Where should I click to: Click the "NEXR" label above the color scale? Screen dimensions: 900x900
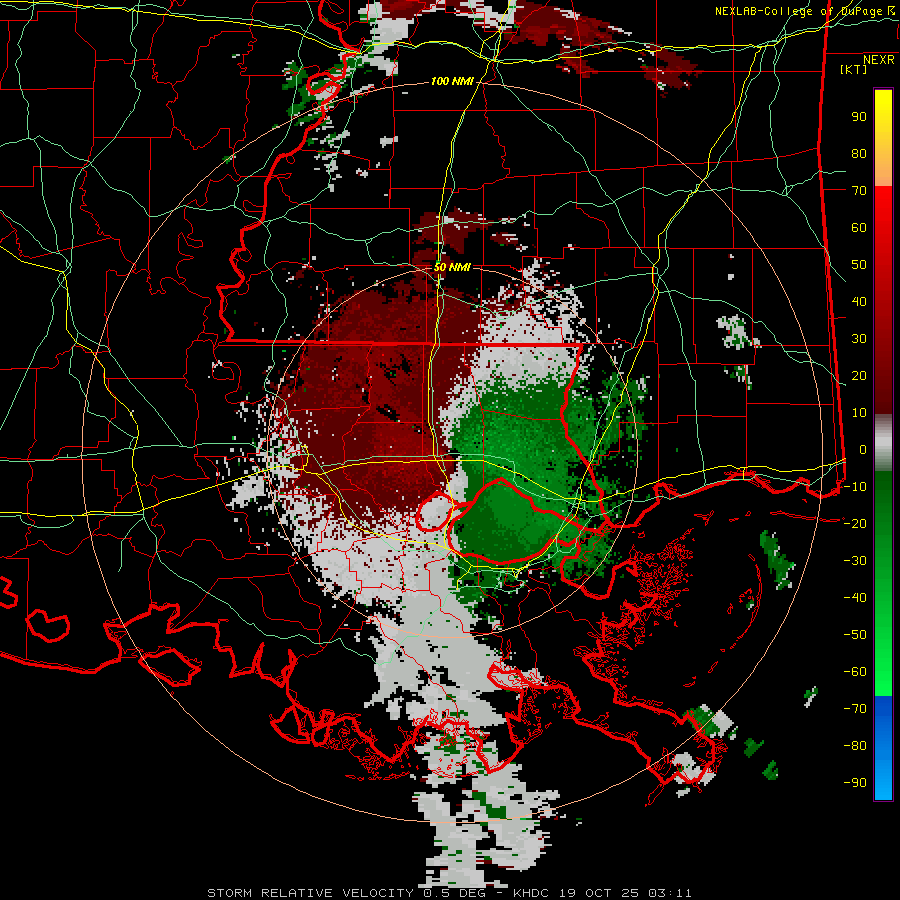tap(879, 60)
